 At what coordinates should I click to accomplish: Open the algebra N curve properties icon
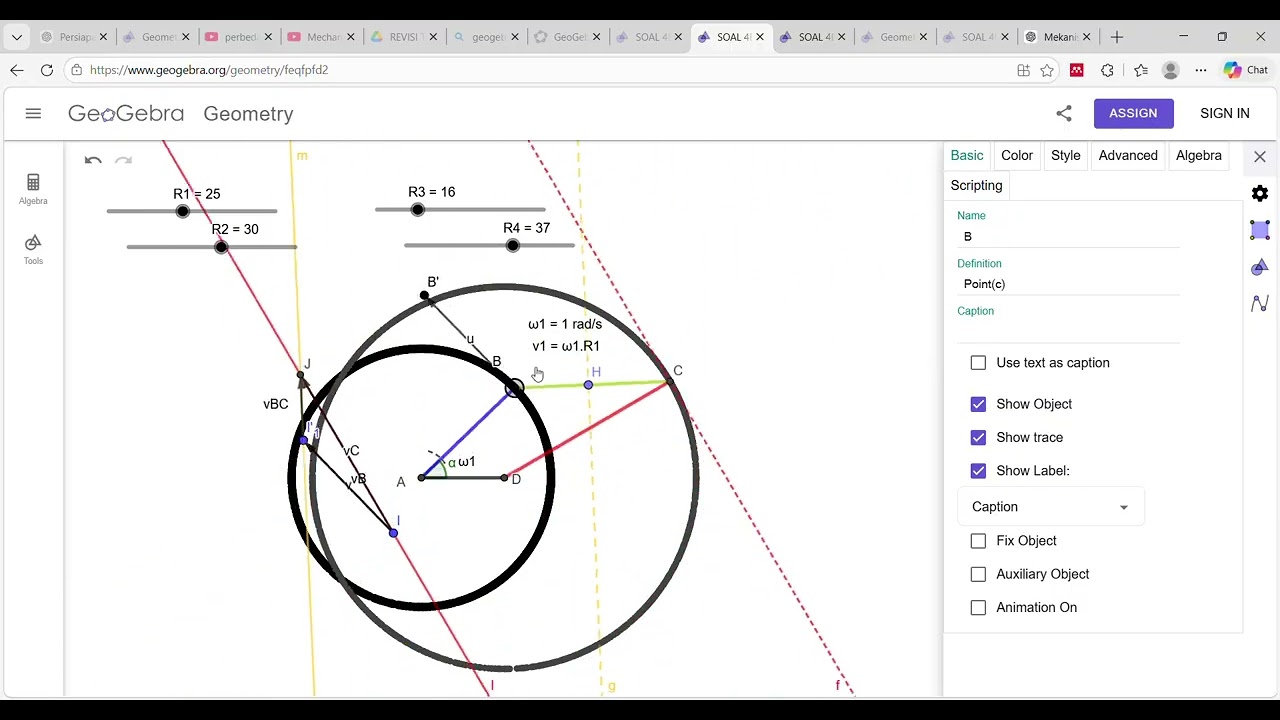(x=1260, y=303)
